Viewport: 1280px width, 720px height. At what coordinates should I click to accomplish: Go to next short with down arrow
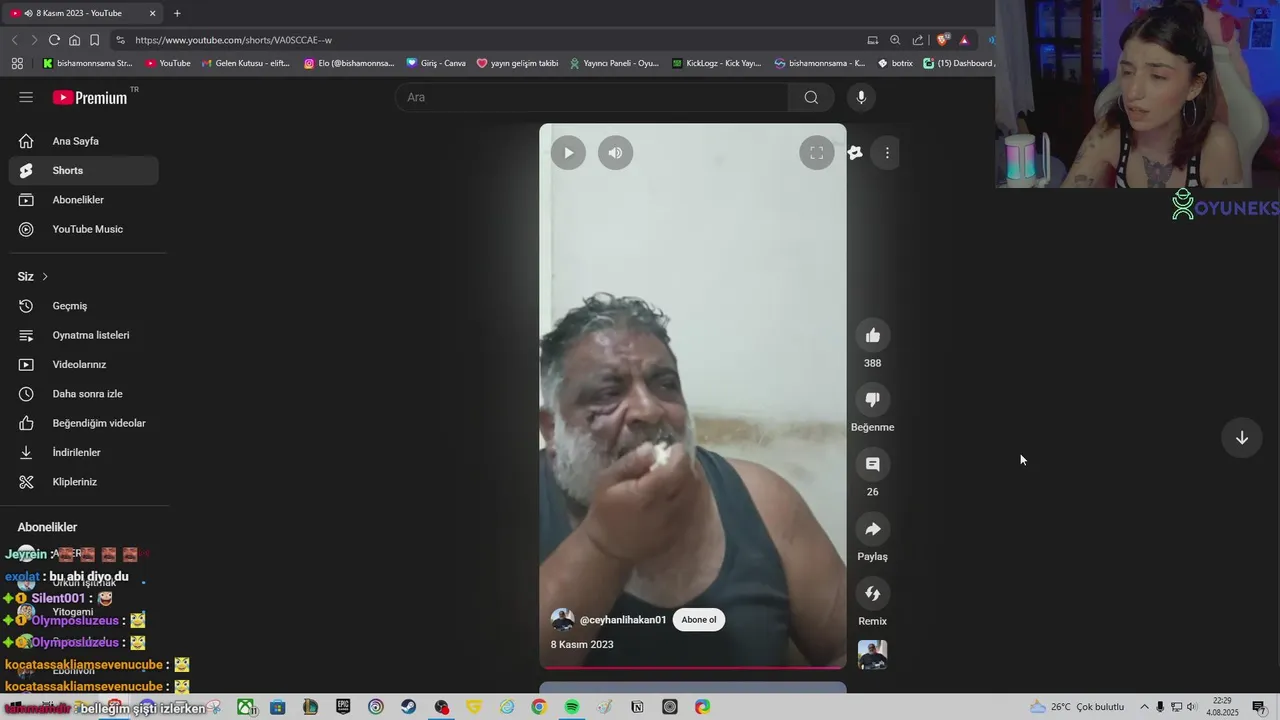pyautogui.click(x=1242, y=438)
